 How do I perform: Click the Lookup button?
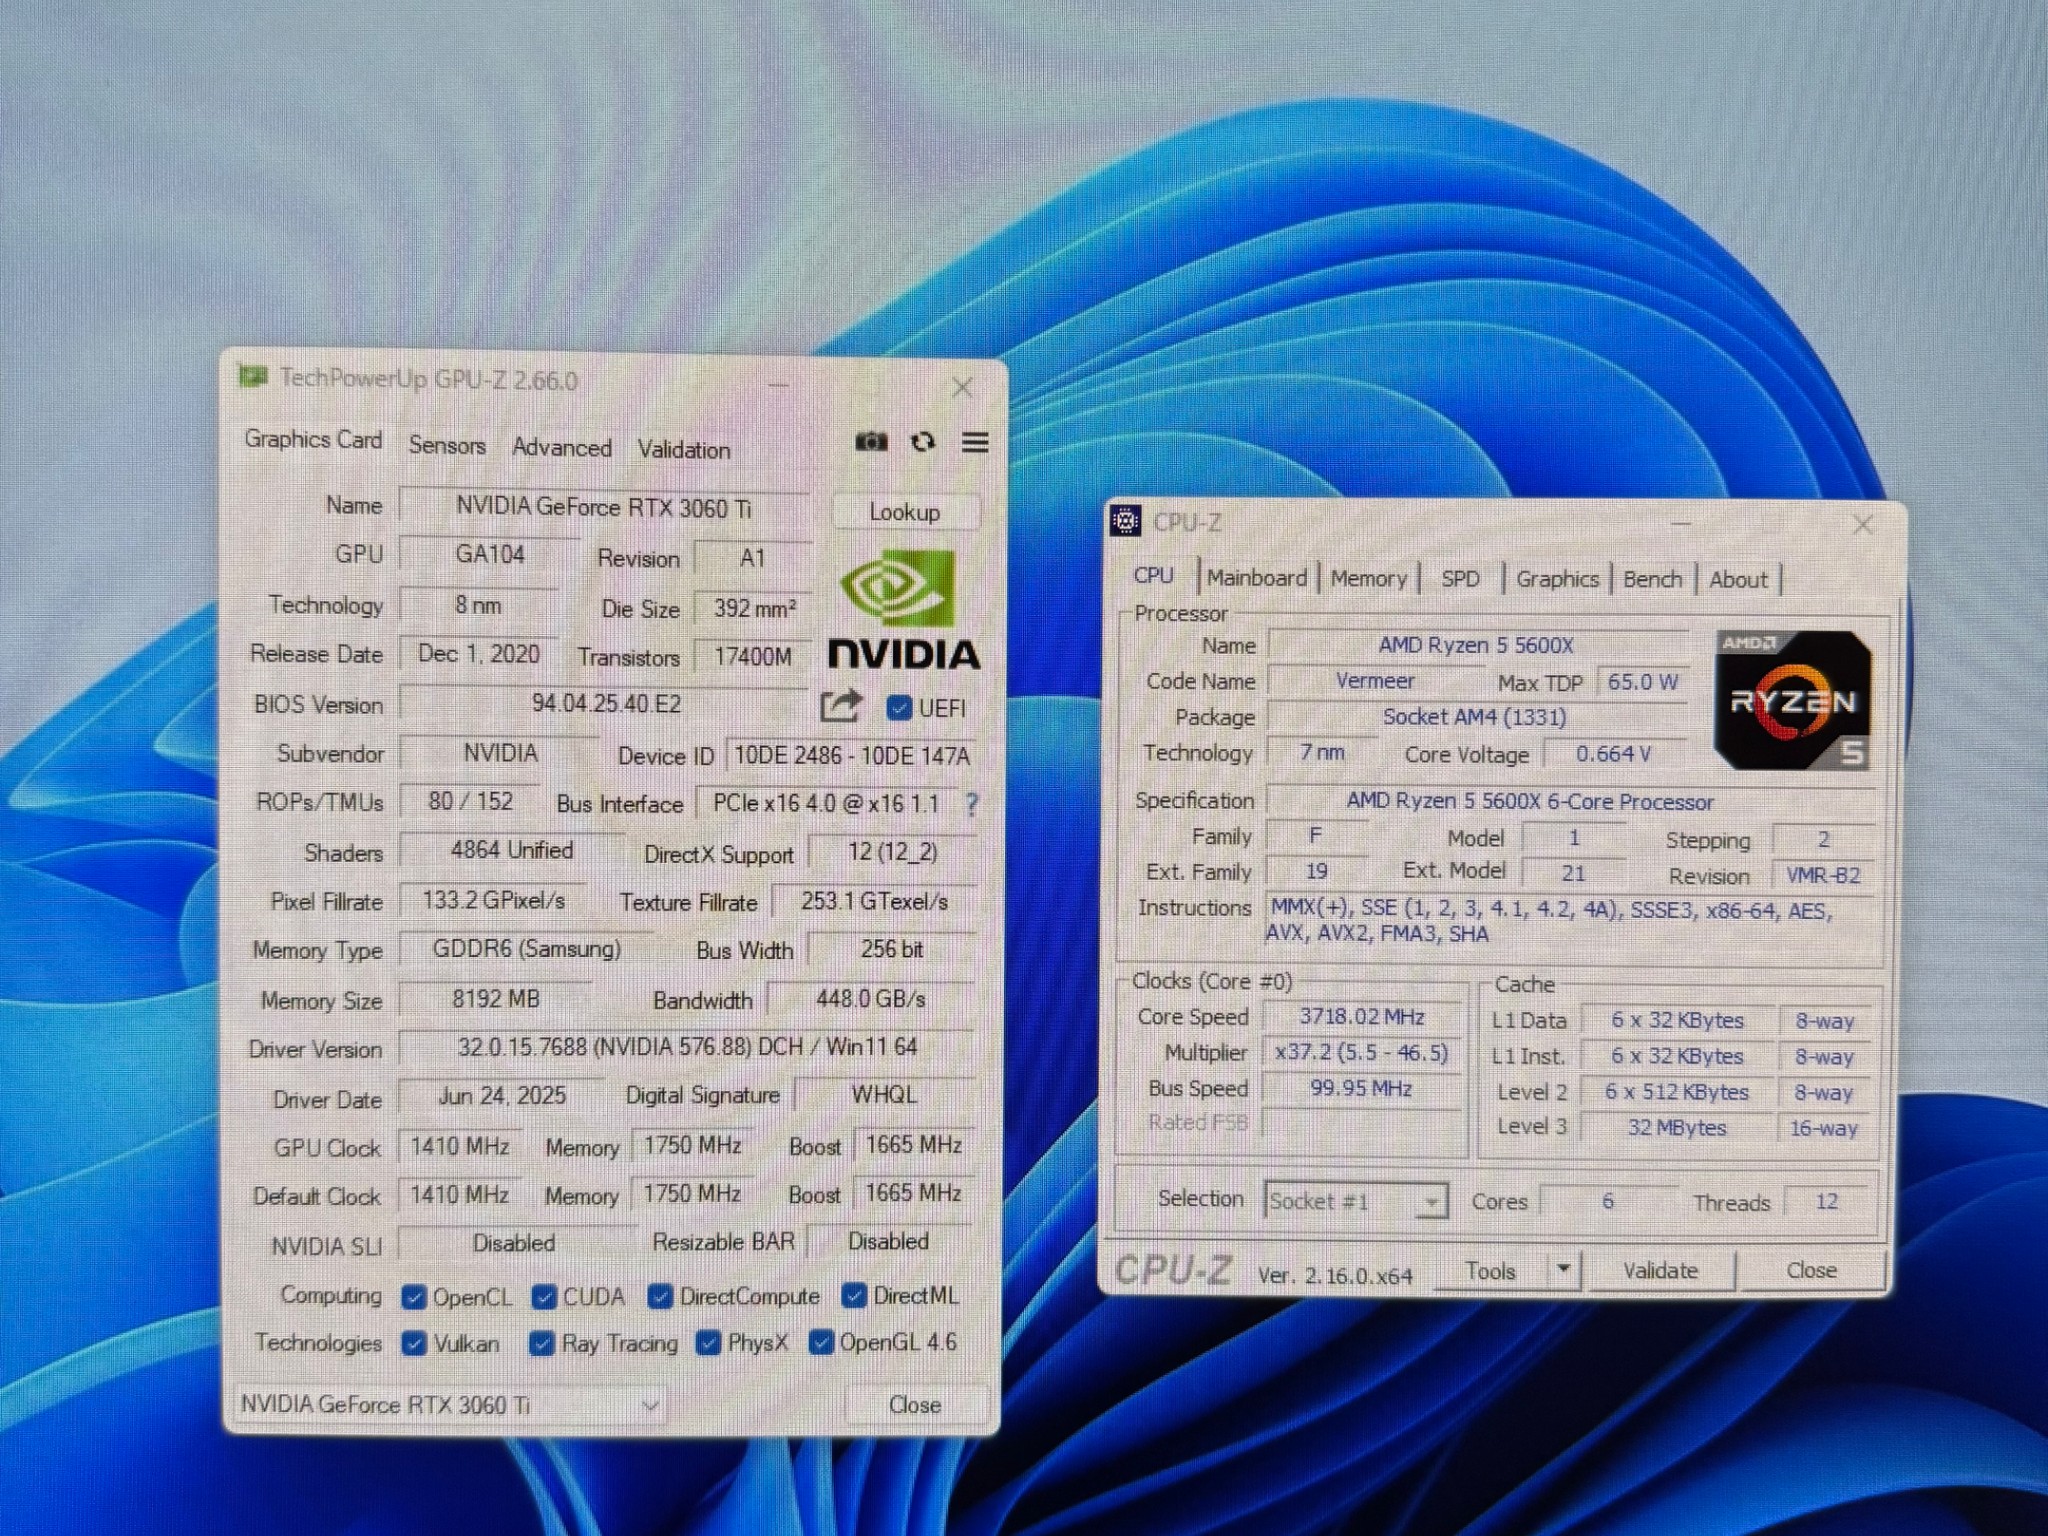tap(903, 512)
